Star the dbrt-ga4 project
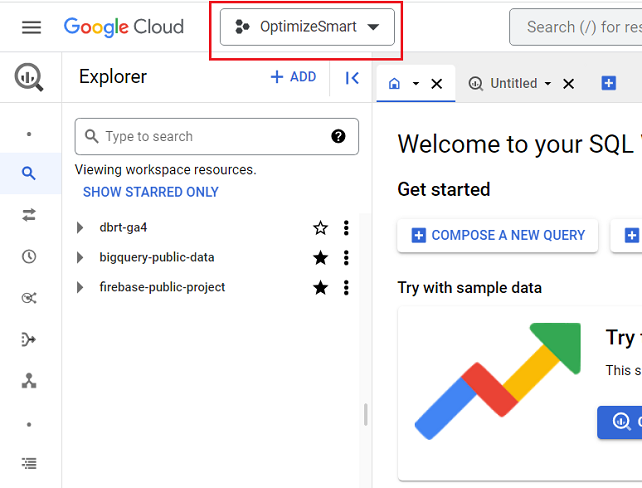Viewport: 642px width, 488px height. [320, 228]
